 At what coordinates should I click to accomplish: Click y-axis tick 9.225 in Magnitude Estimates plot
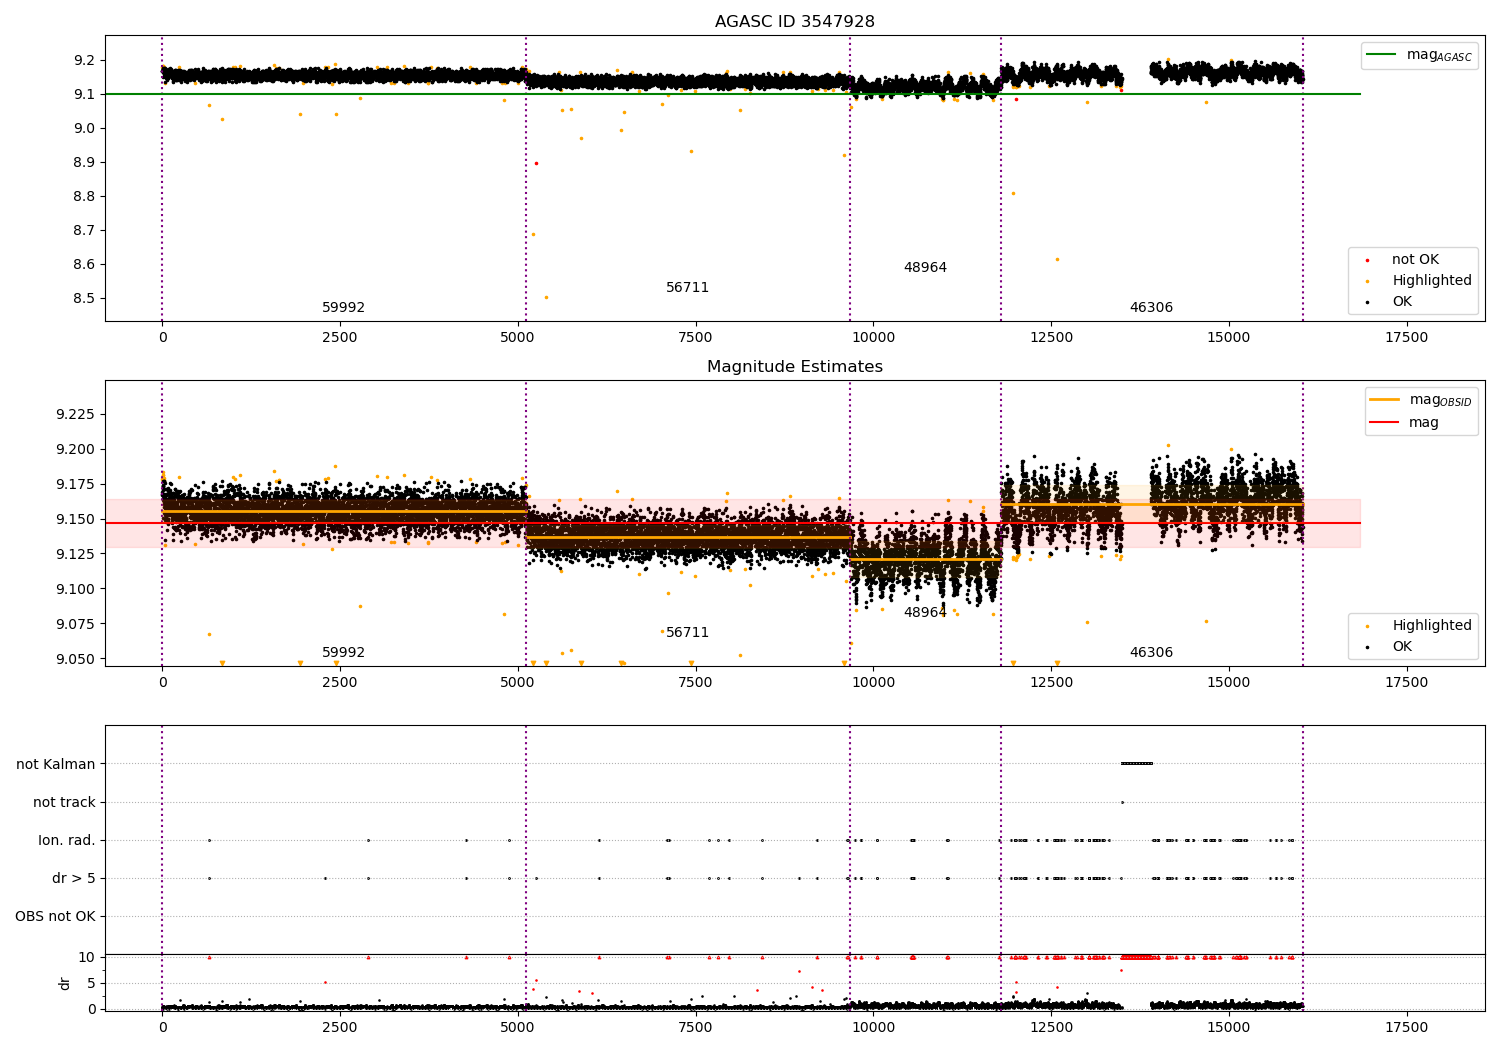coord(76,415)
